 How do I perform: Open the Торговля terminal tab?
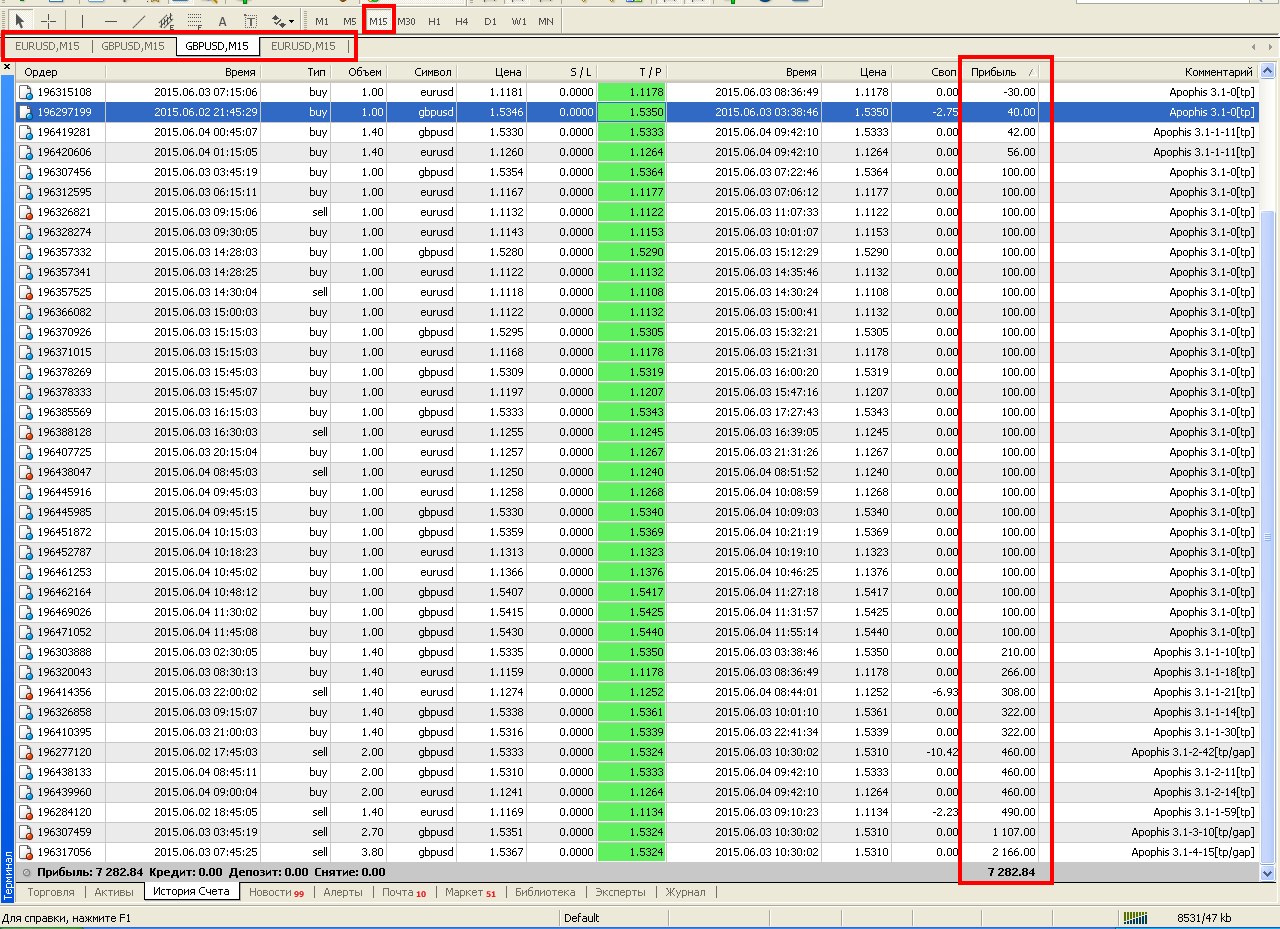coord(50,892)
